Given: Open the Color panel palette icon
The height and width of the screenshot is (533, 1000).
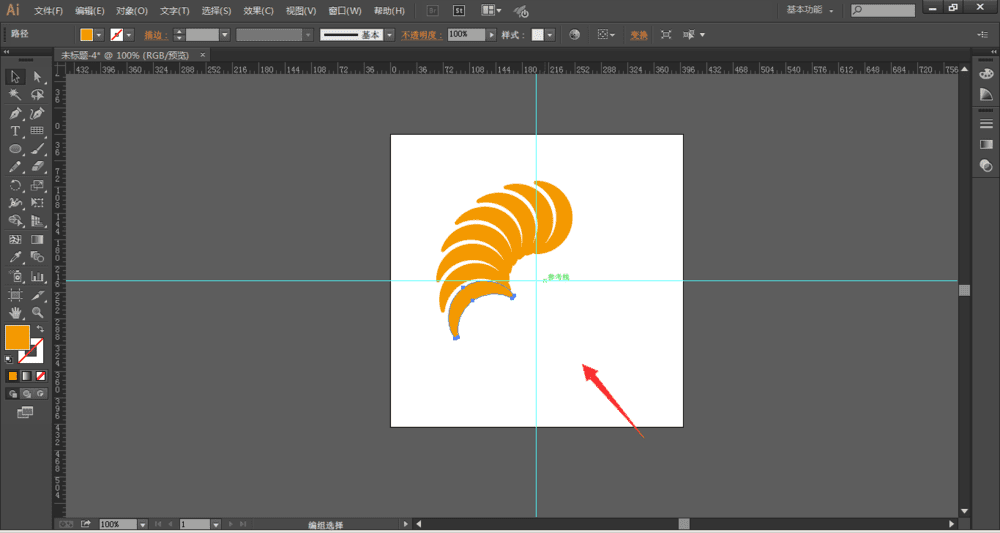Looking at the screenshot, I should (x=986, y=73).
